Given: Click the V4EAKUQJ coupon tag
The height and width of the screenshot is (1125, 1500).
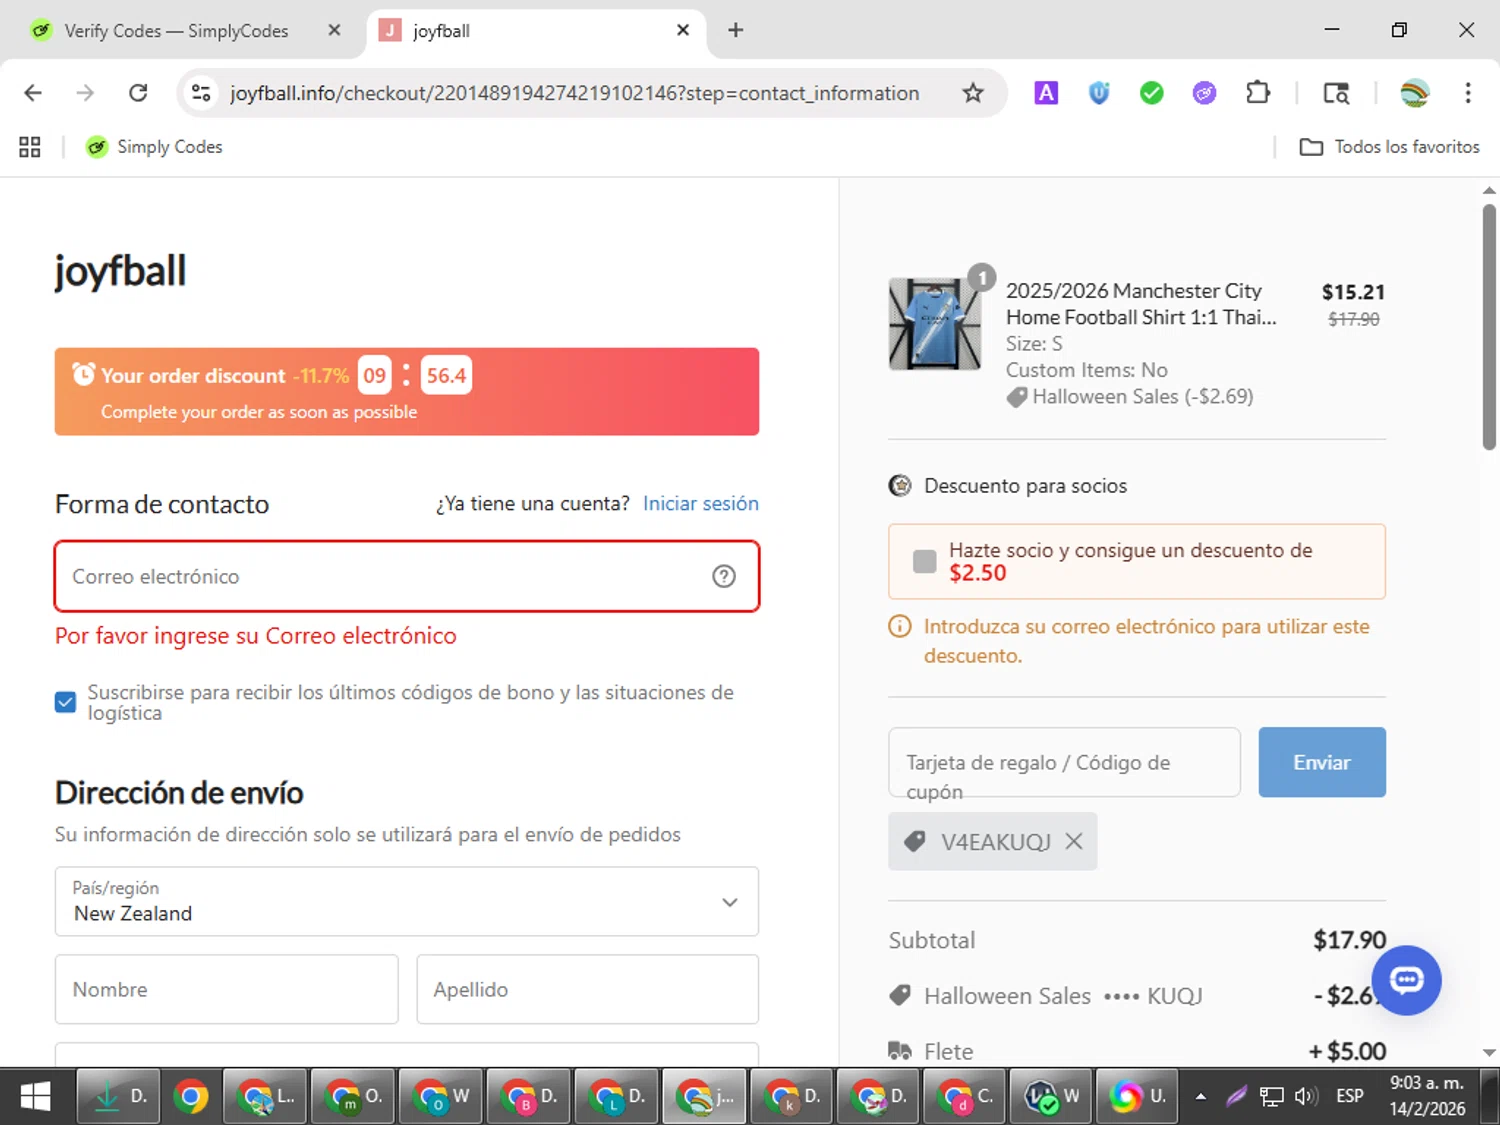Looking at the screenshot, I should pyautogui.click(x=992, y=841).
